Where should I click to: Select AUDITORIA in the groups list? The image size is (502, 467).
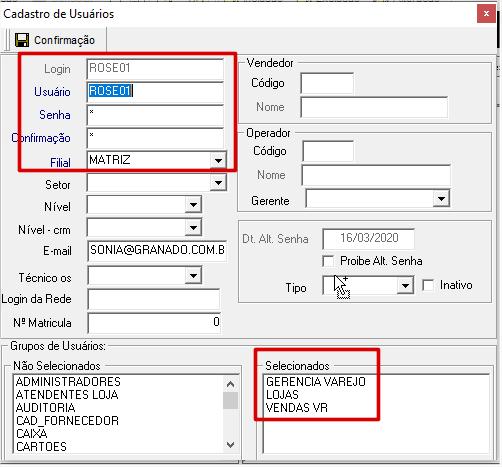click(x=46, y=408)
